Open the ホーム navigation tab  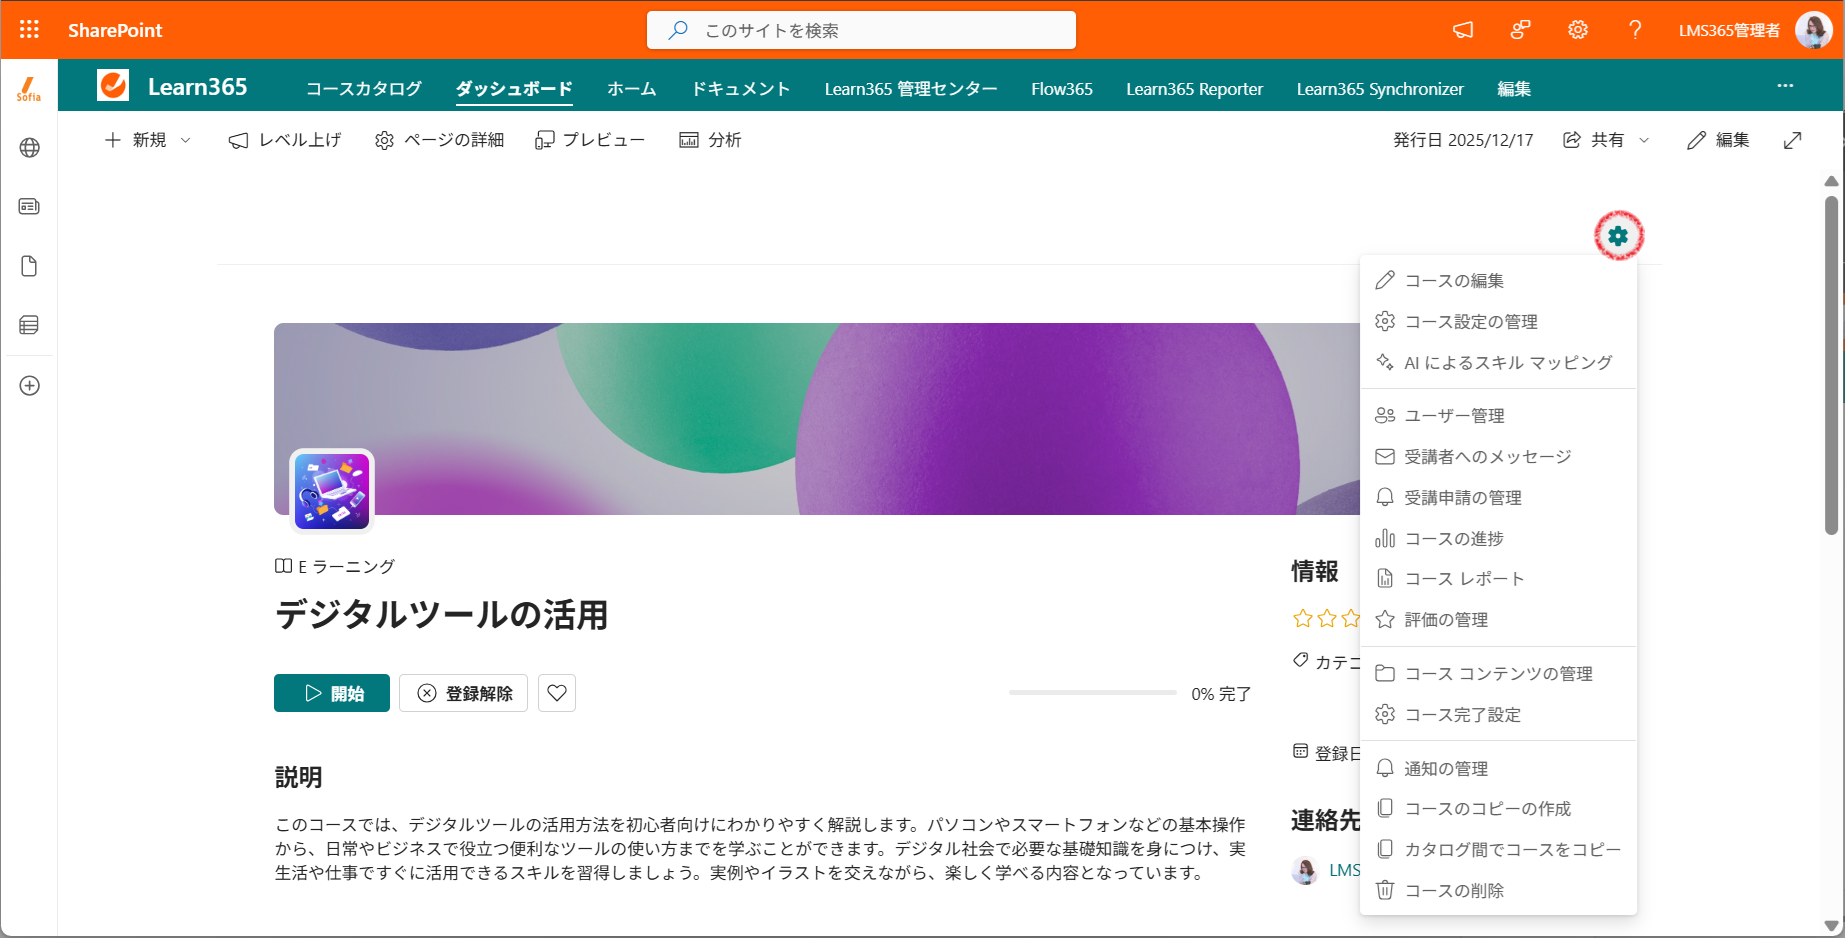point(632,89)
